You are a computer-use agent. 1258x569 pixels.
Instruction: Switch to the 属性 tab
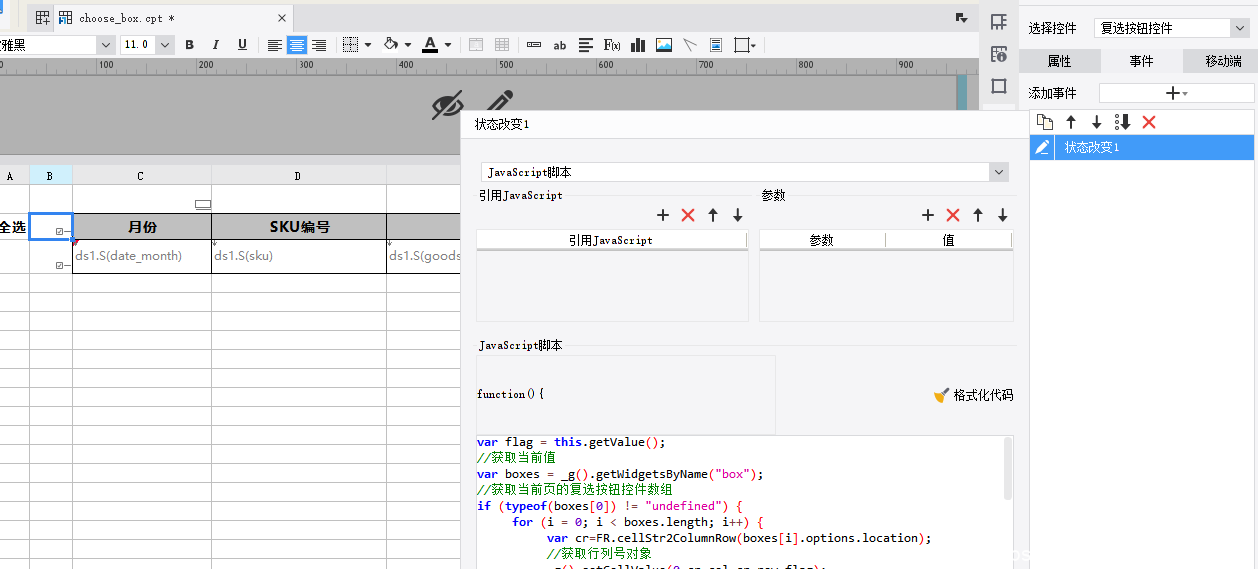coord(1060,61)
